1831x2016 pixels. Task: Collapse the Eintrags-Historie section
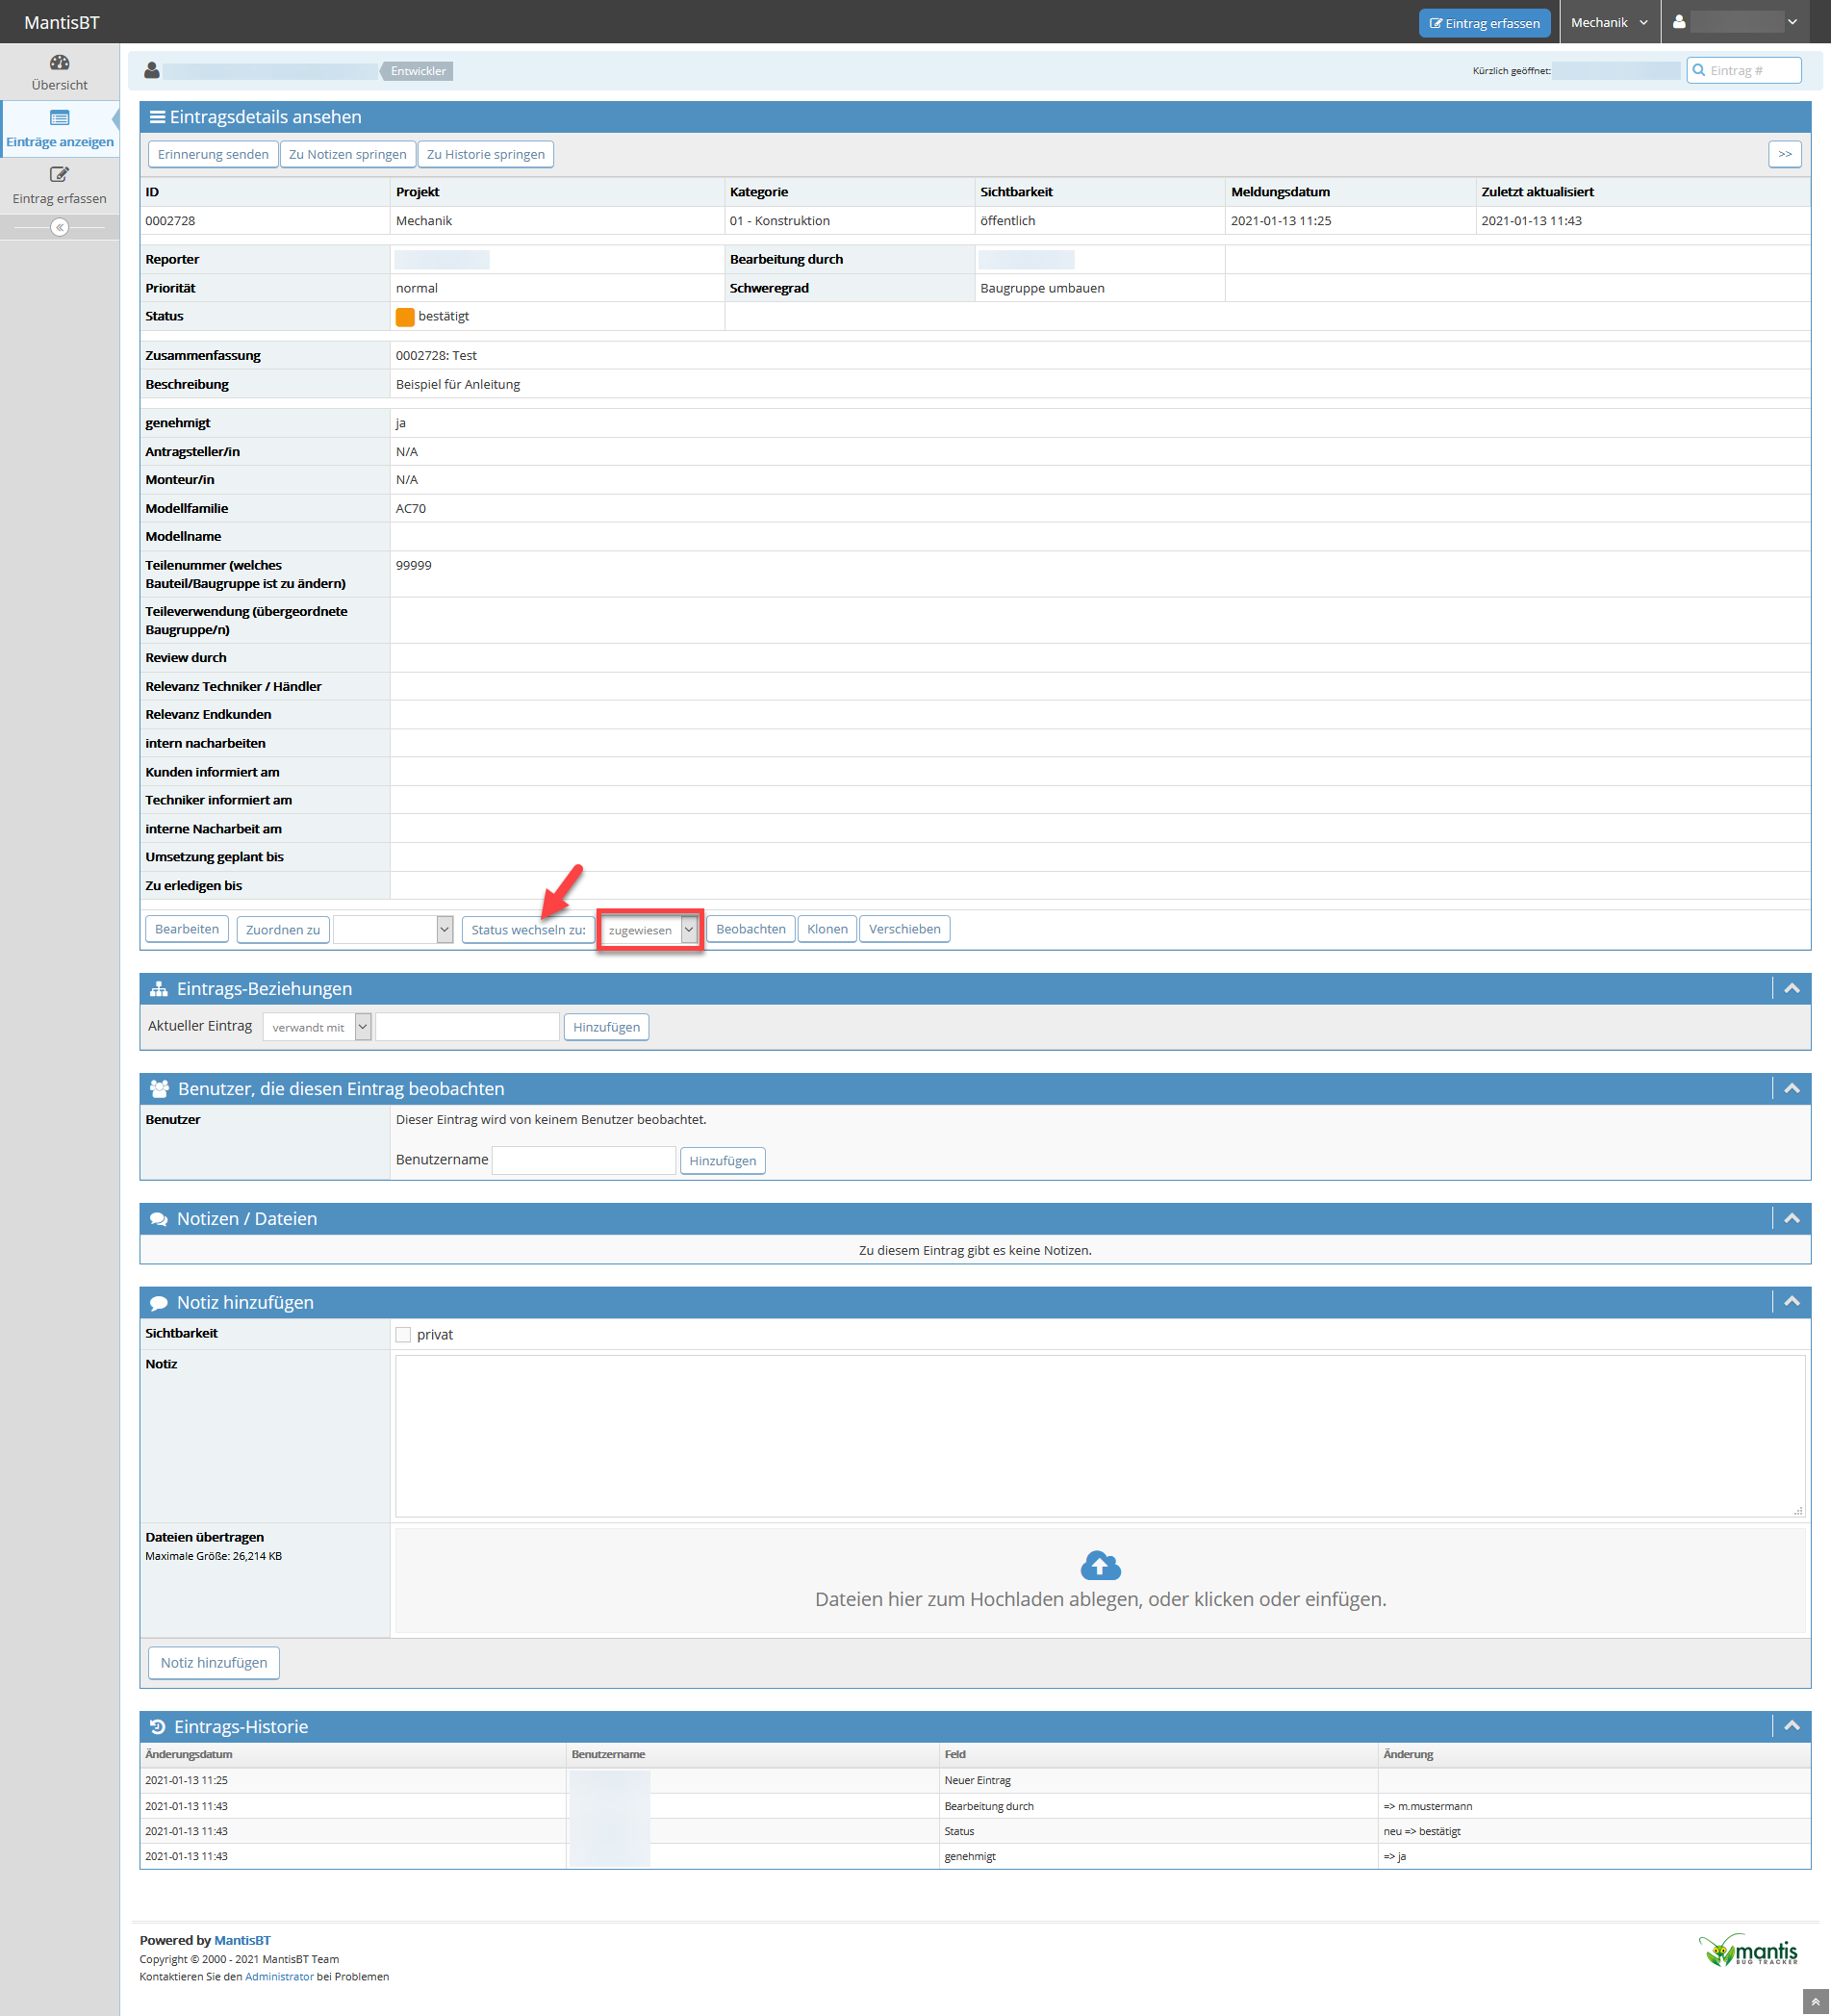coord(1791,1726)
